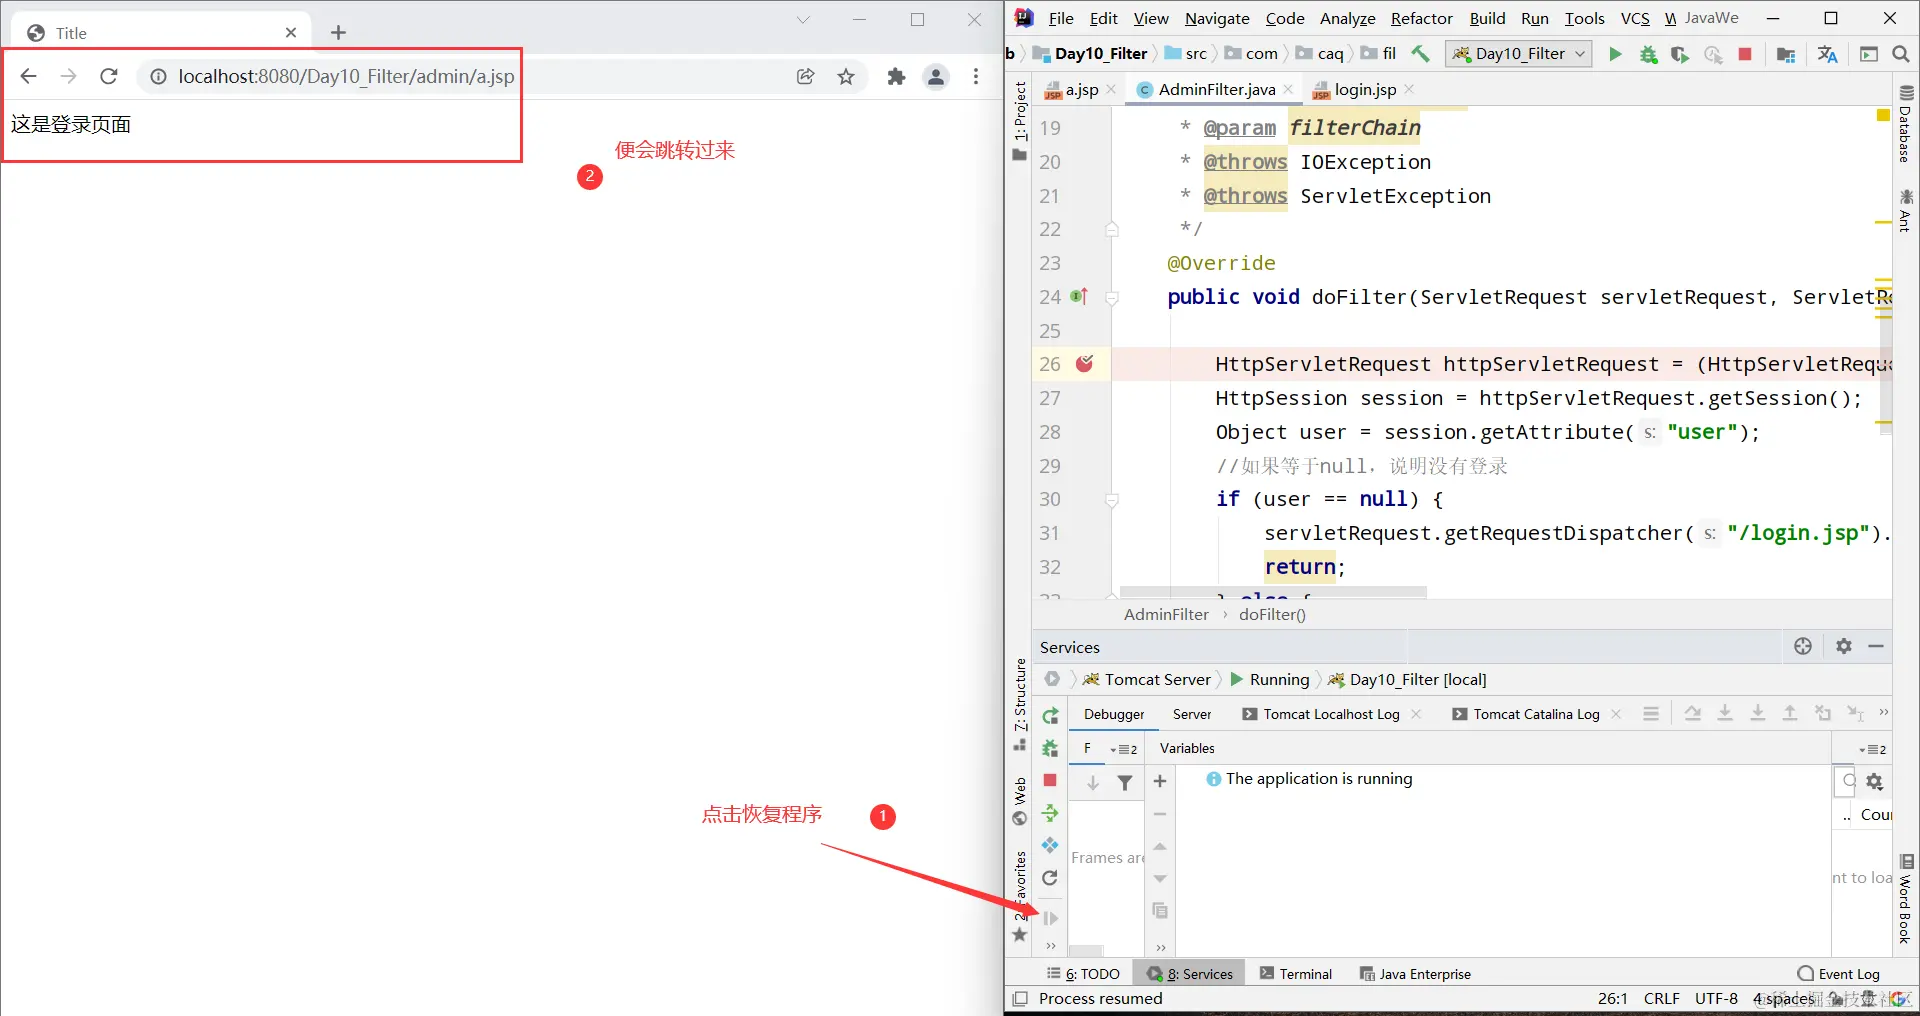Open the 6: TODO tool window
This screenshot has width=1920, height=1016.
1083,974
